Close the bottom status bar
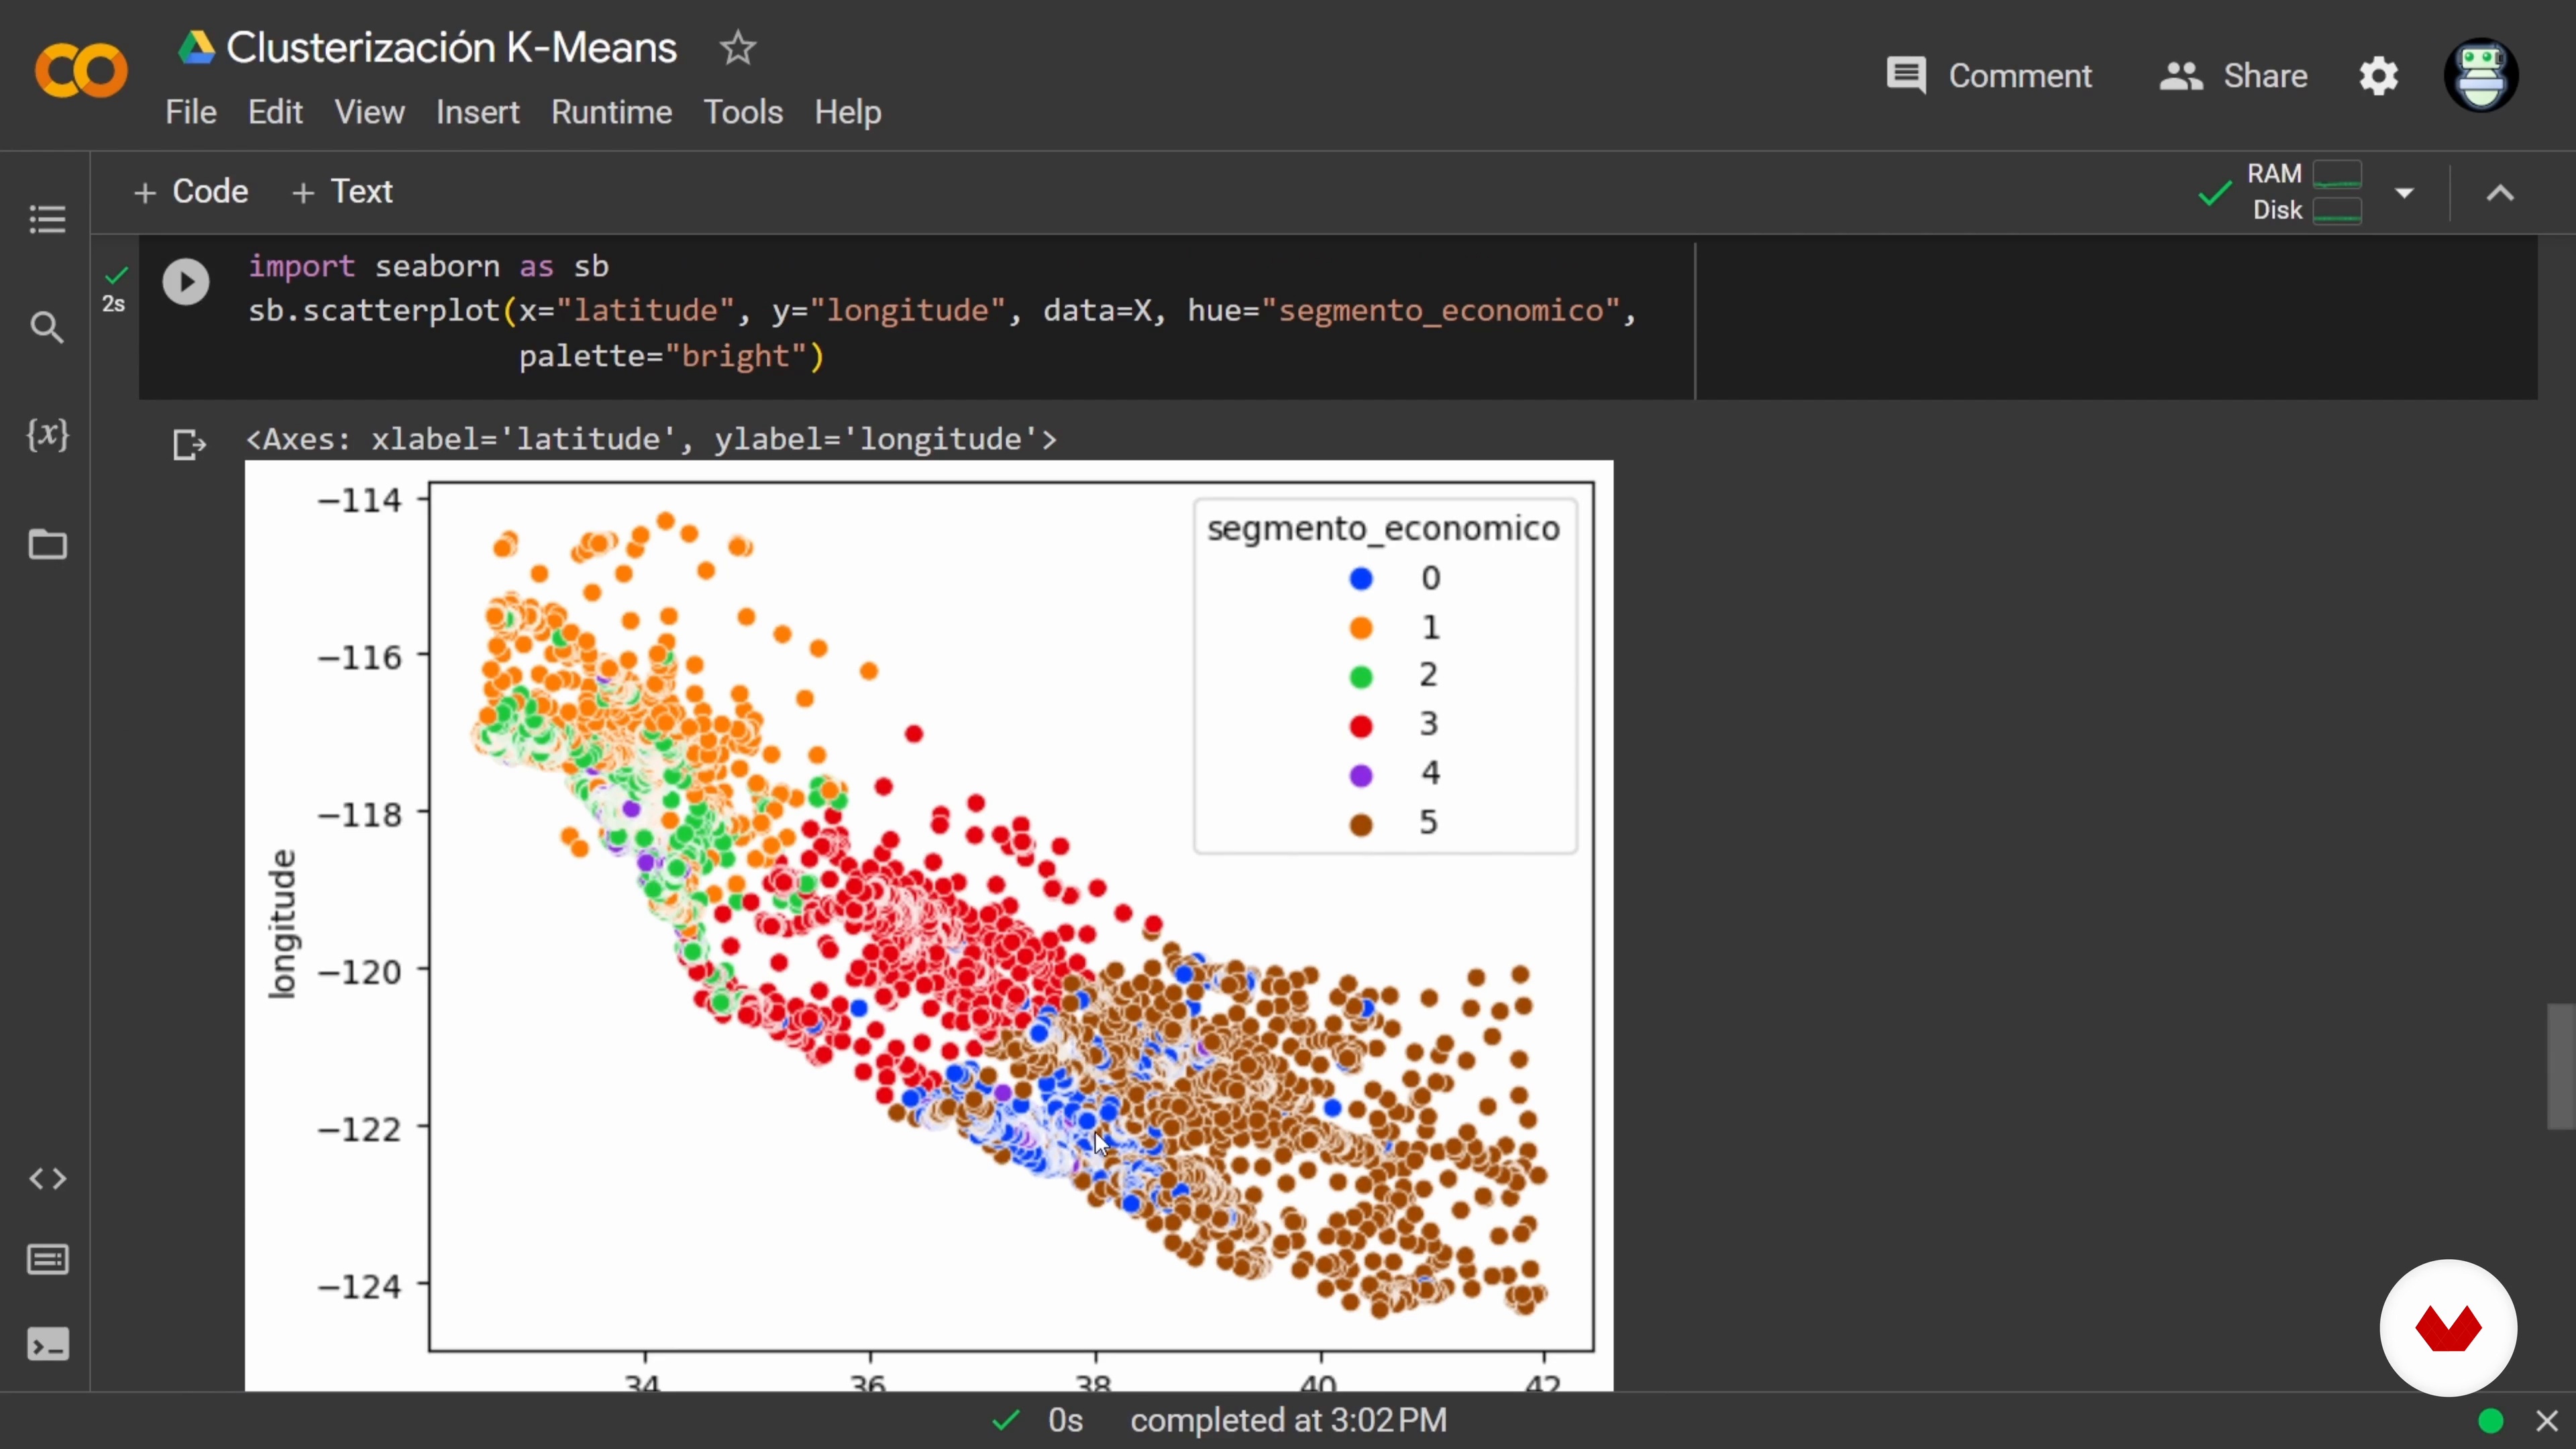2576x1449 pixels. click(2546, 1420)
